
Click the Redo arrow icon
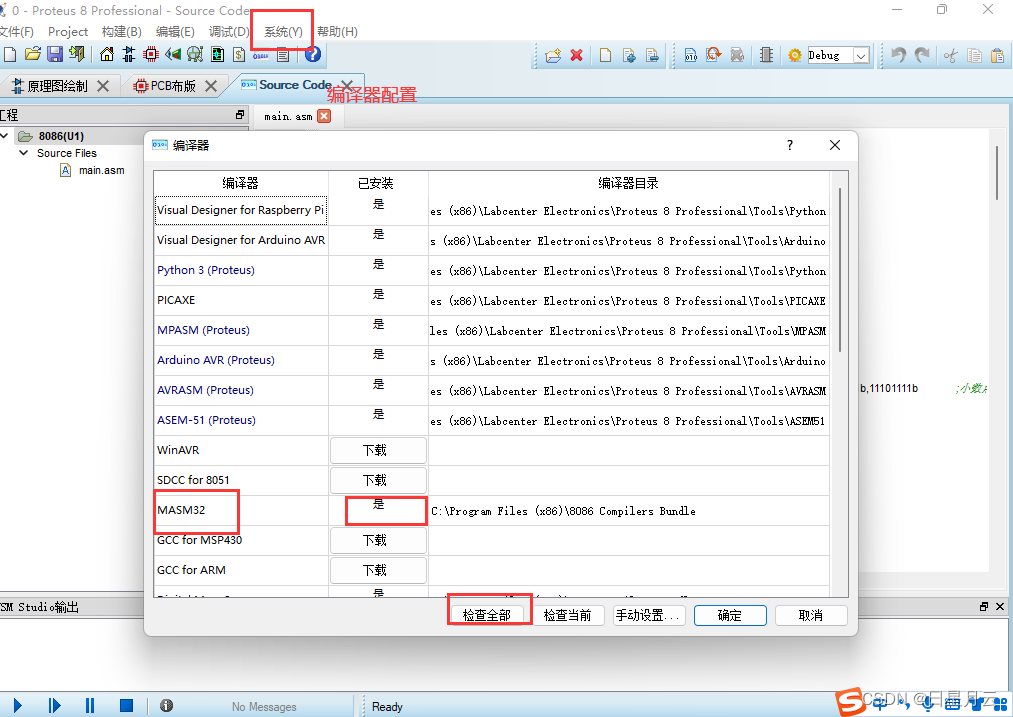(x=922, y=56)
